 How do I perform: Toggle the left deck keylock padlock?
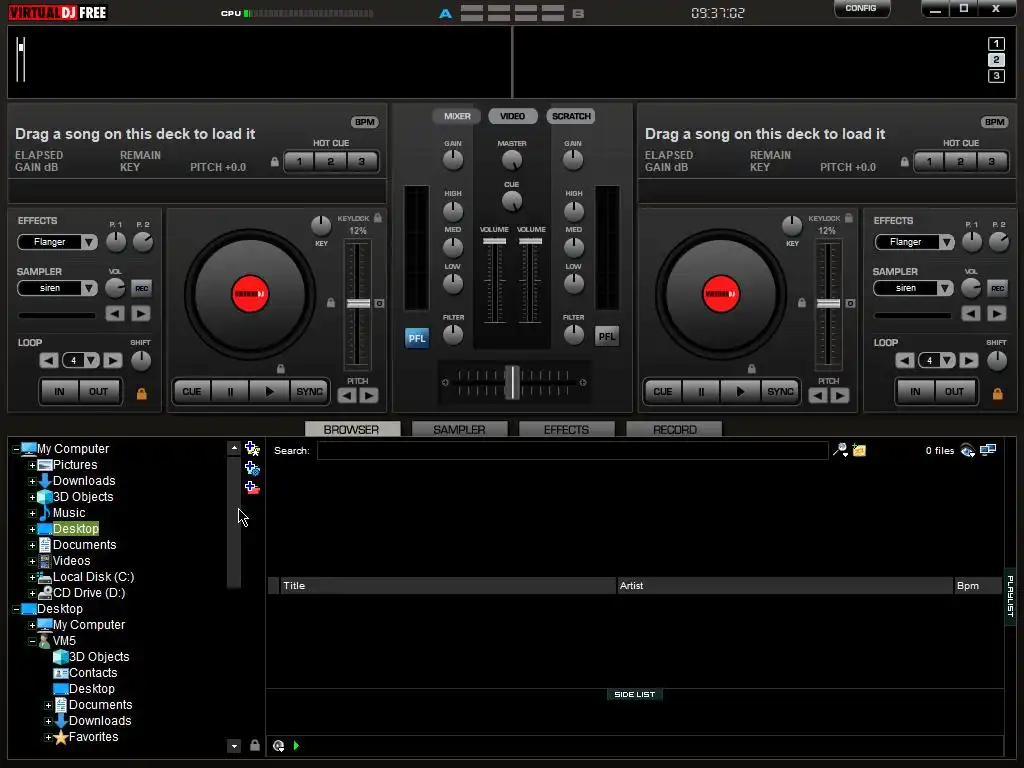tap(377, 217)
